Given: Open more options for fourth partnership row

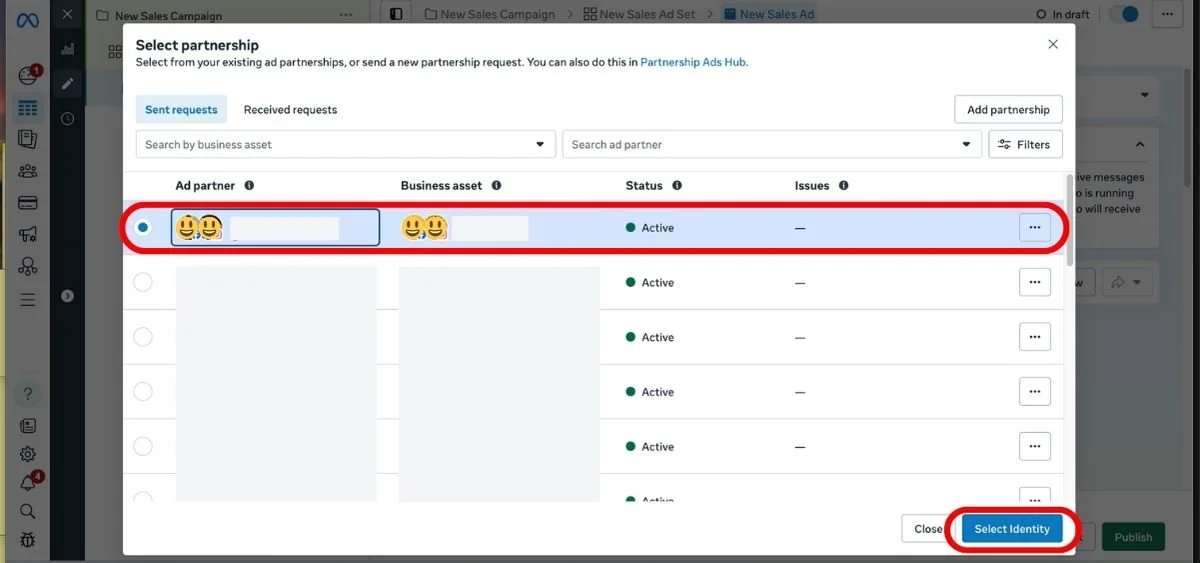Looking at the screenshot, I should [x=1035, y=392].
